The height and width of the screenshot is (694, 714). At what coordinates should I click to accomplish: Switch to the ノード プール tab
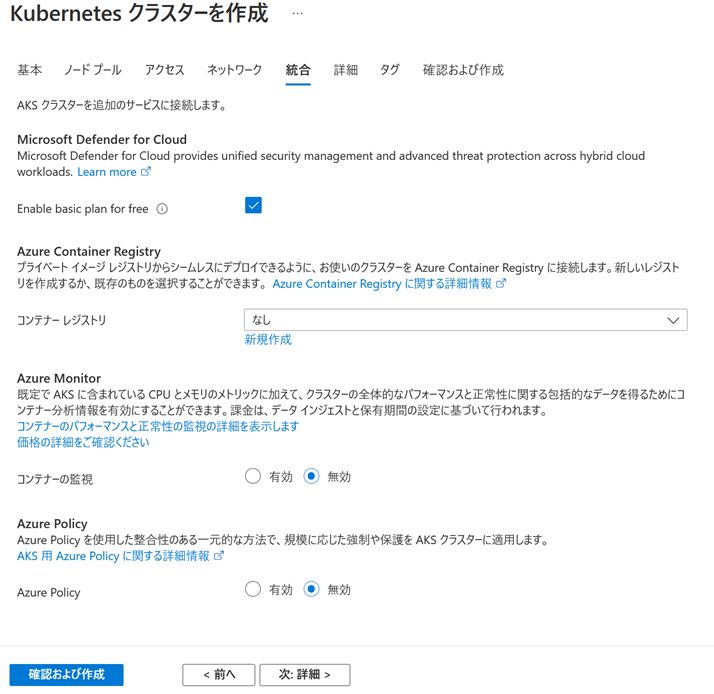pos(93,70)
